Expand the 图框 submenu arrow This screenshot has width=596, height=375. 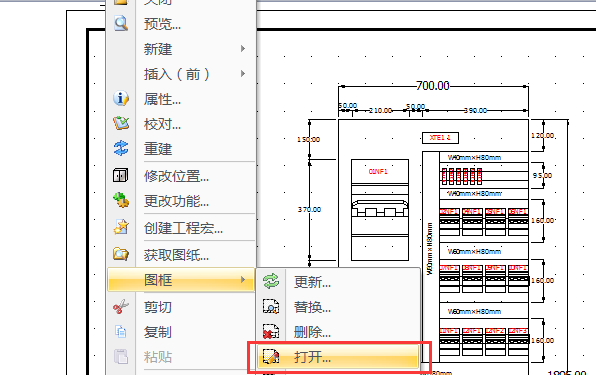coord(243,280)
